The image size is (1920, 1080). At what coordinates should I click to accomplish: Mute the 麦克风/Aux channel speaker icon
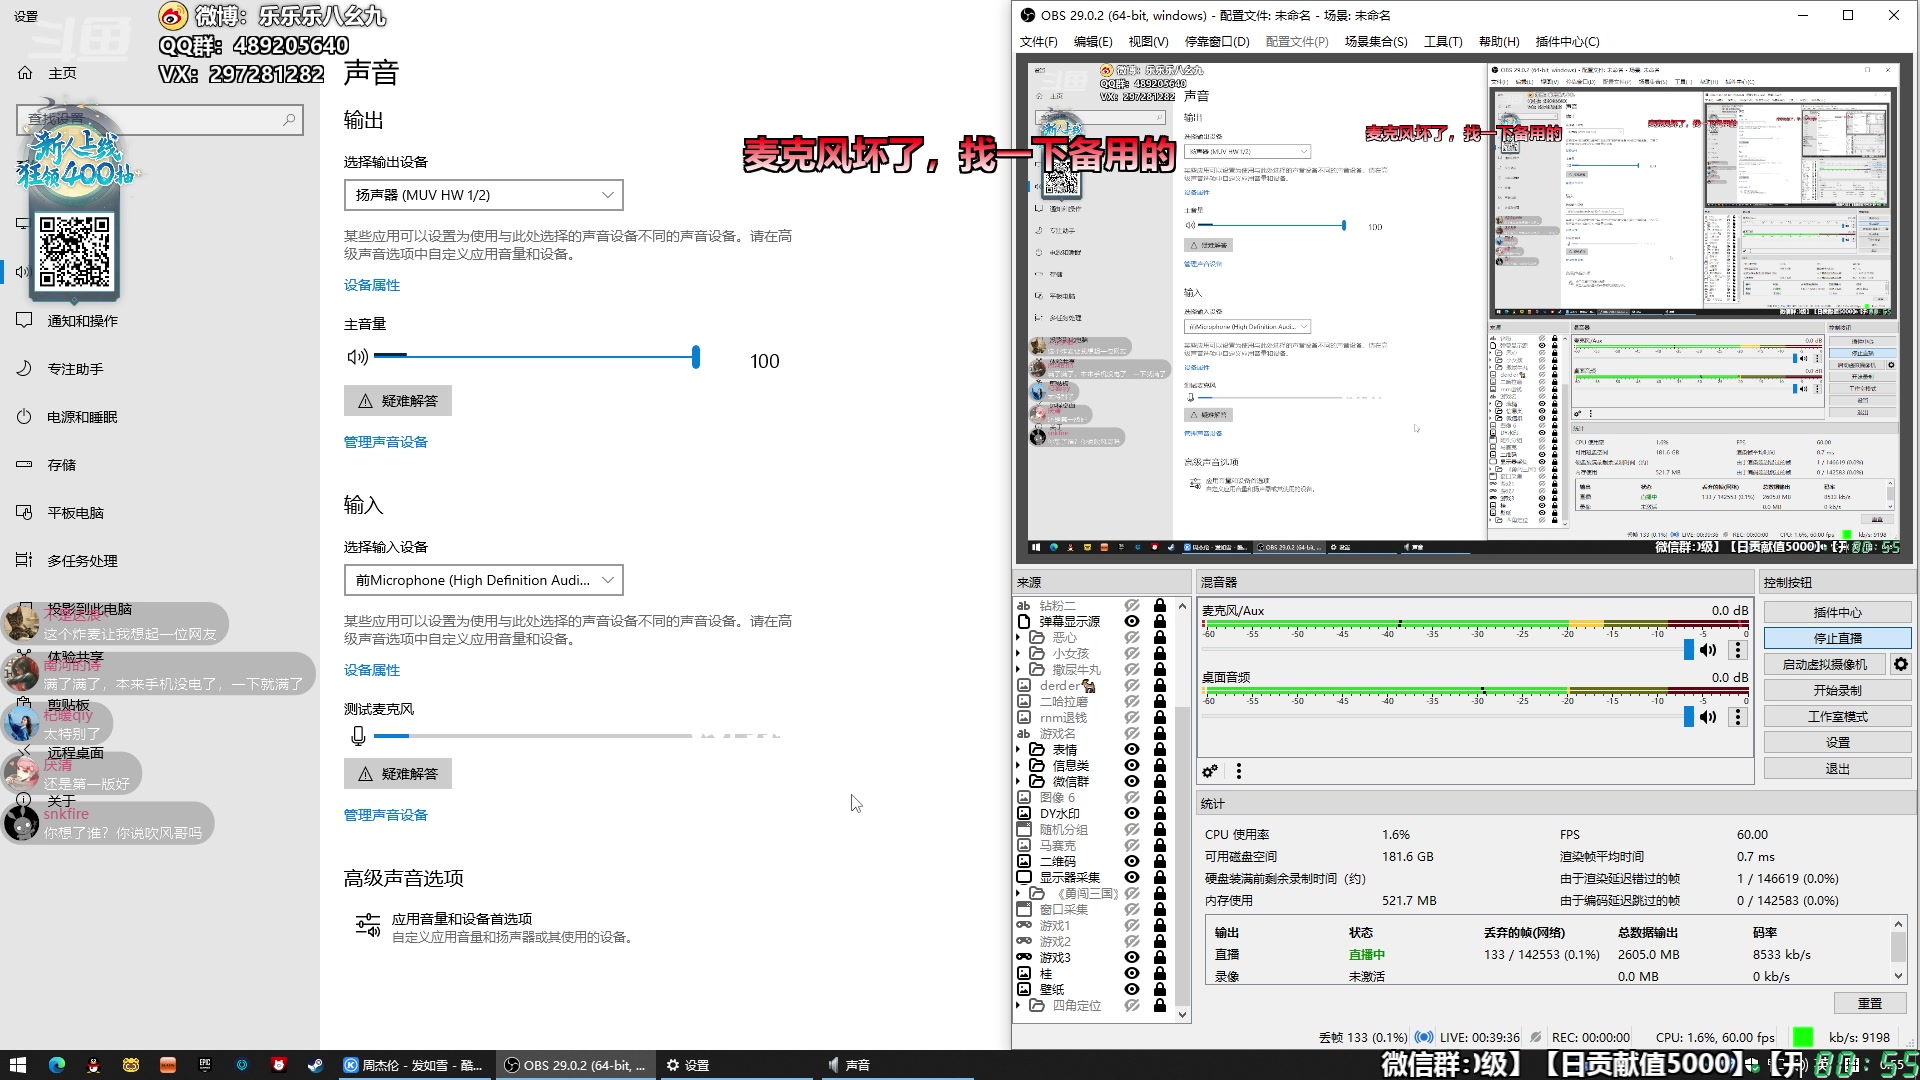pyautogui.click(x=1708, y=650)
